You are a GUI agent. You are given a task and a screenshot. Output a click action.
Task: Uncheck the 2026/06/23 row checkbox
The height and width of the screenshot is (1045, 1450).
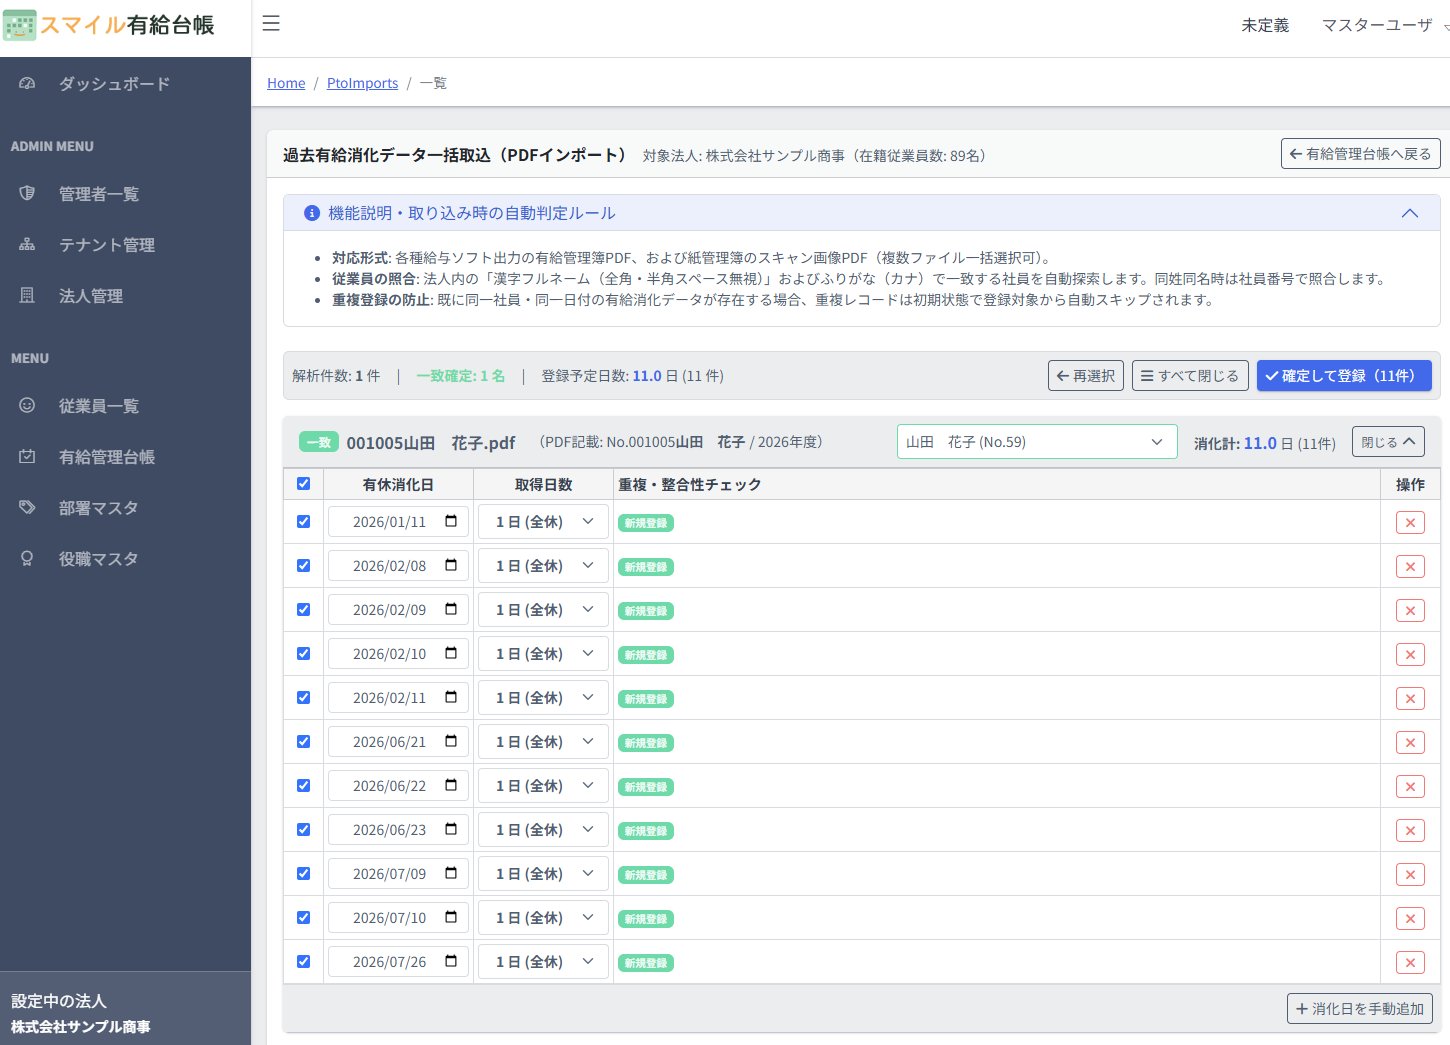click(x=304, y=829)
